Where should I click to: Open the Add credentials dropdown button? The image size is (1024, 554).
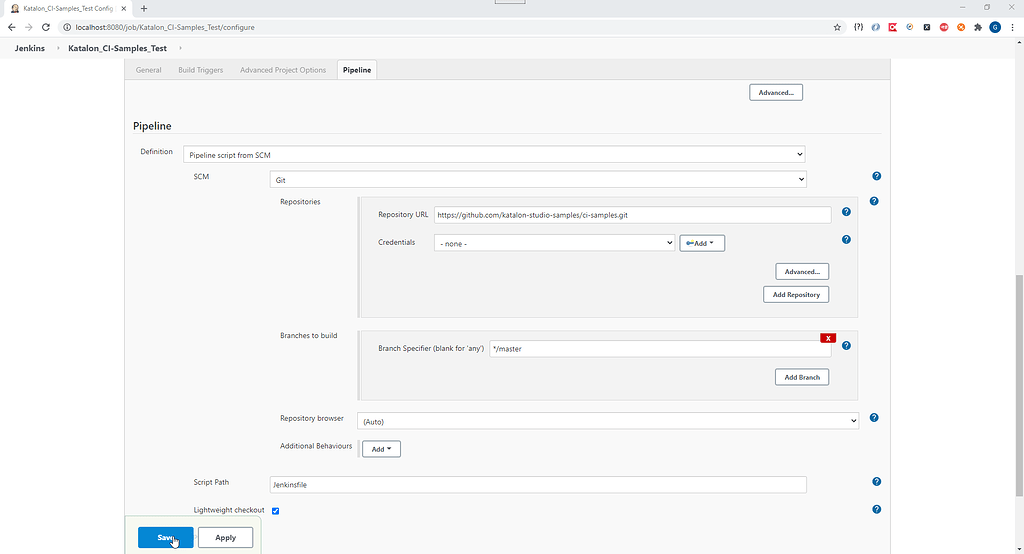702,243
